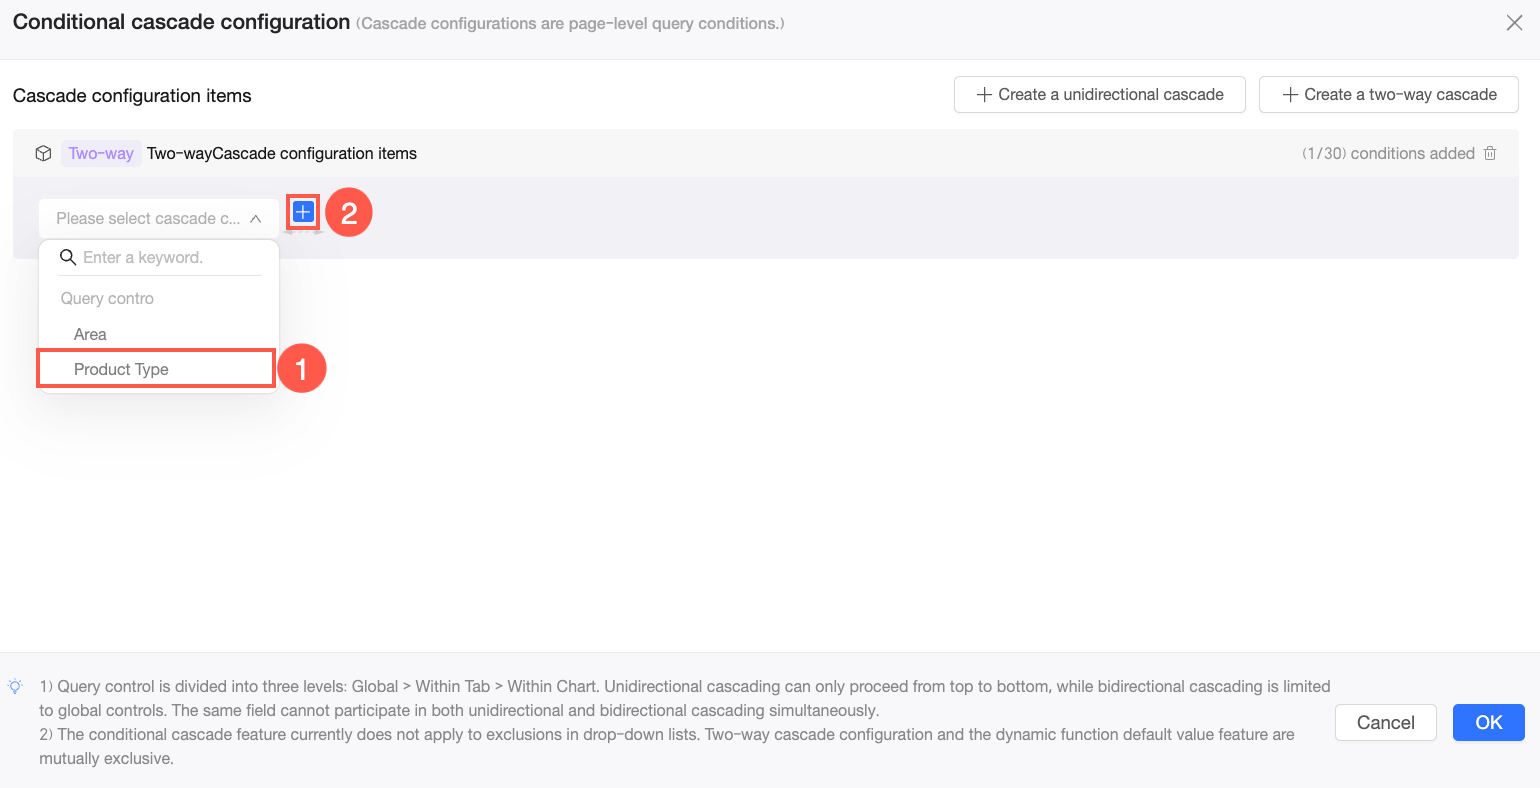The height and width of the screenshot is (788, 1540).
Task: Click the red annotation marker numbered 1
Action: coord(301,368)
